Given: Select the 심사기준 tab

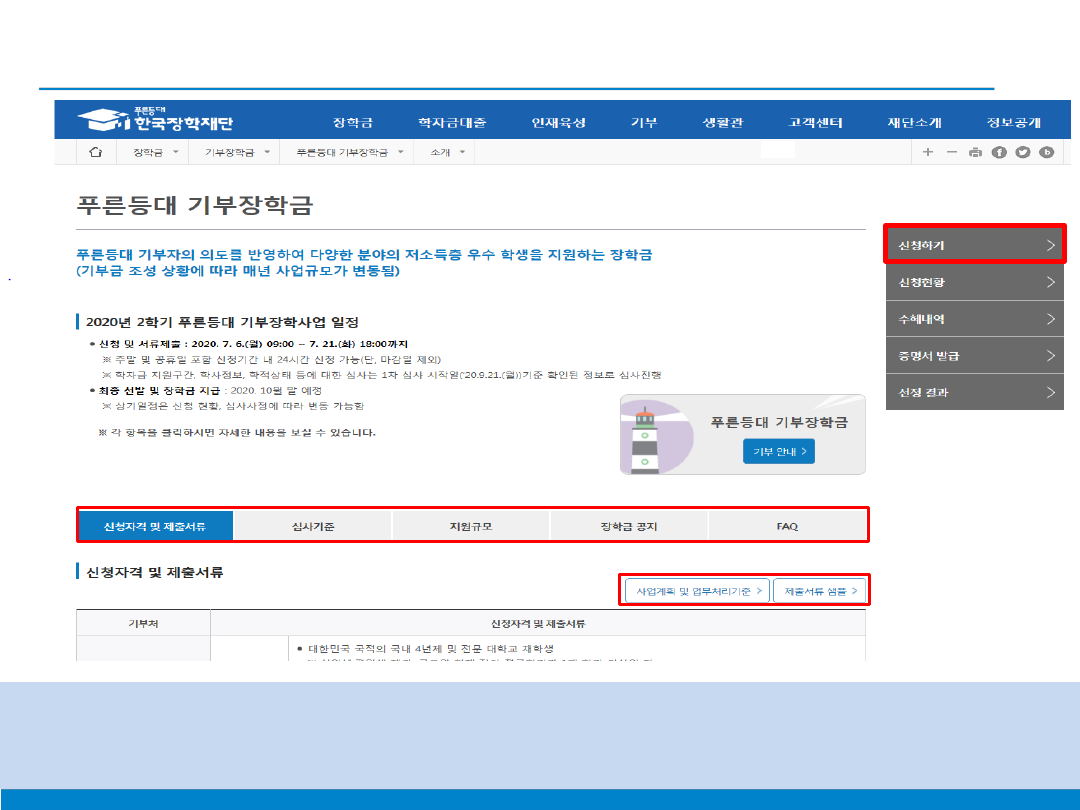Looking at the screenshot, I should coord(313,526).
